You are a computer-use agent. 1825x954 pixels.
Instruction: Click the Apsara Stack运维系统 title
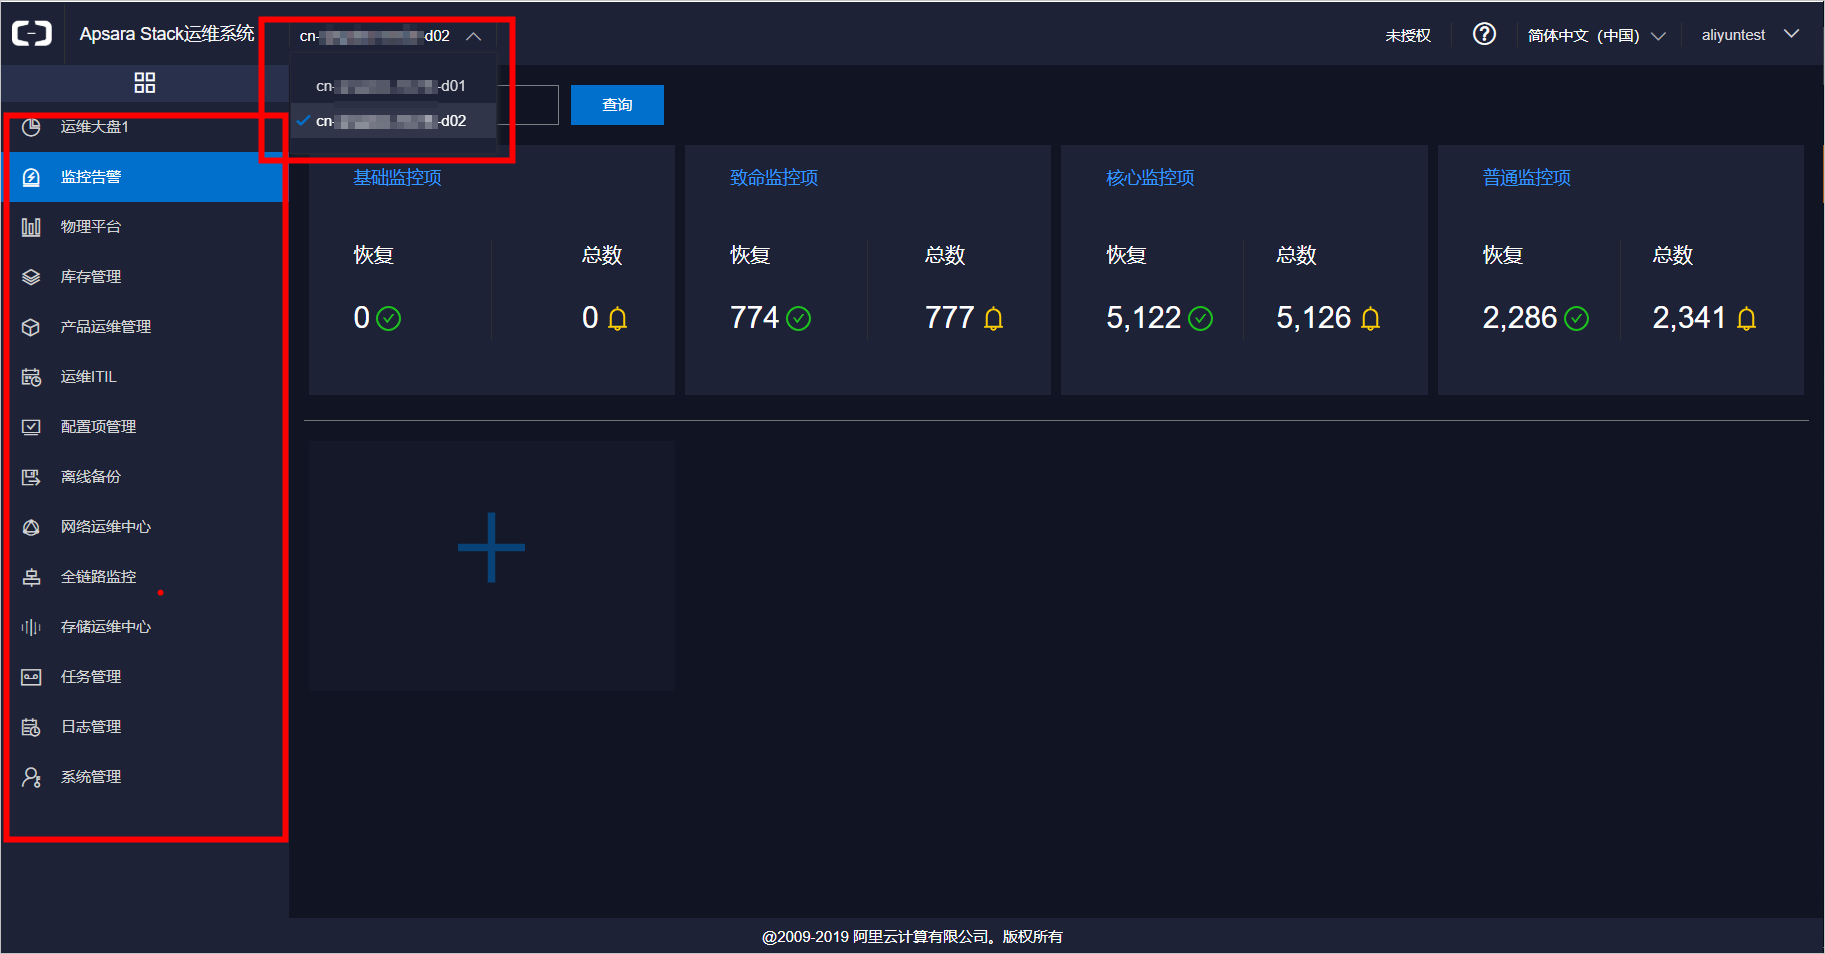(x=167, y=34)
